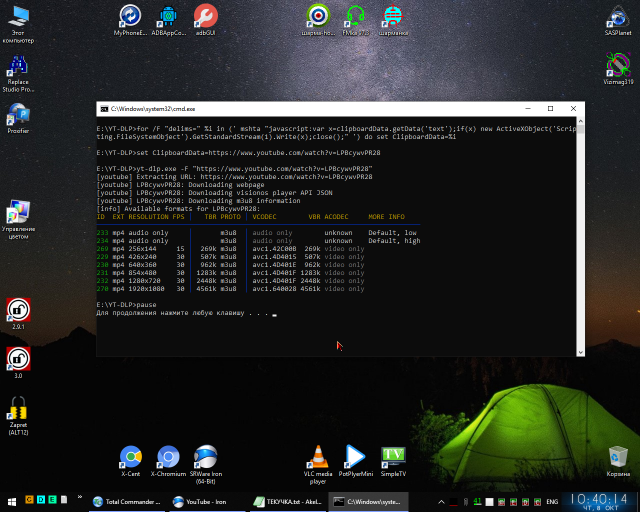Select the ADBAppCo... android icon
640x512 pixels.
click(x=168, y=20)
